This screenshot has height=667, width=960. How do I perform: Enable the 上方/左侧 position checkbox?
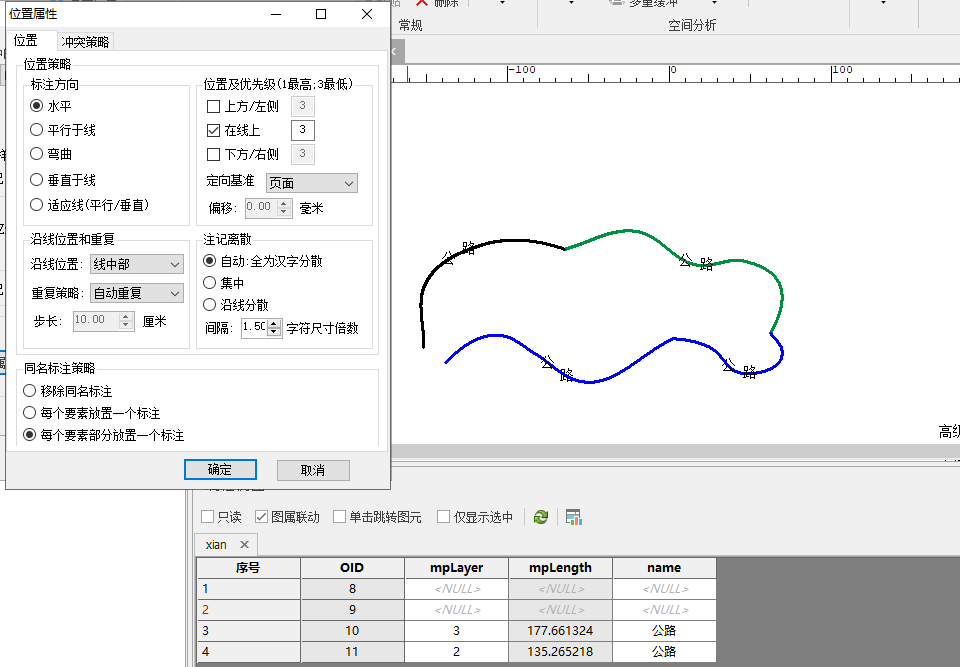click(213, 106)
